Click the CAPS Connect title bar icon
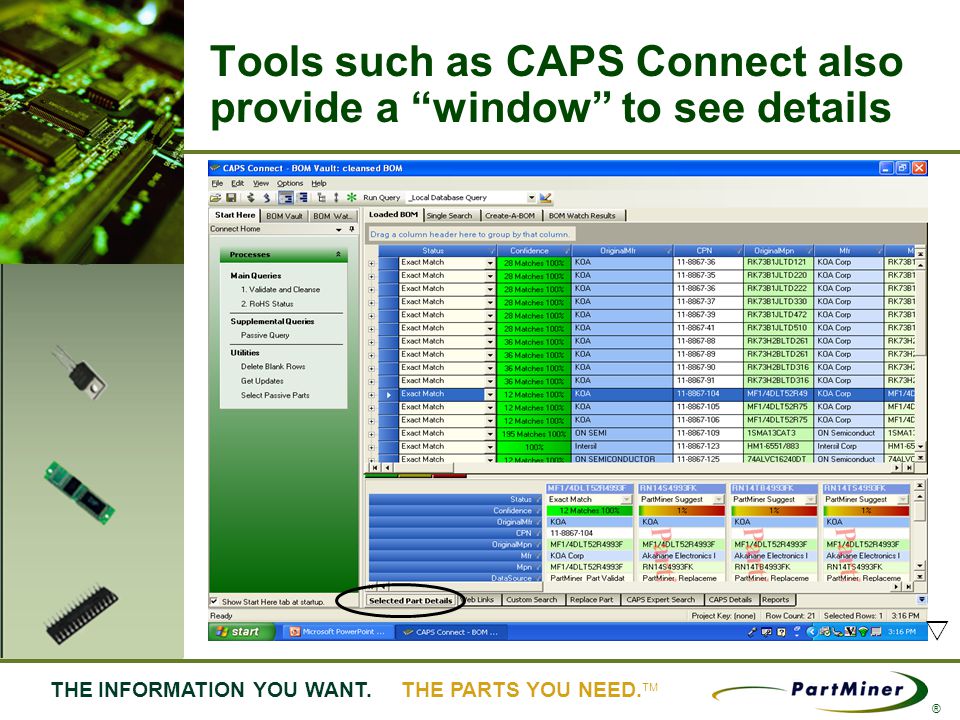Image resolution: width=960 pixels, height=720 pixels. pyautogui.click(x=215, y=168)
